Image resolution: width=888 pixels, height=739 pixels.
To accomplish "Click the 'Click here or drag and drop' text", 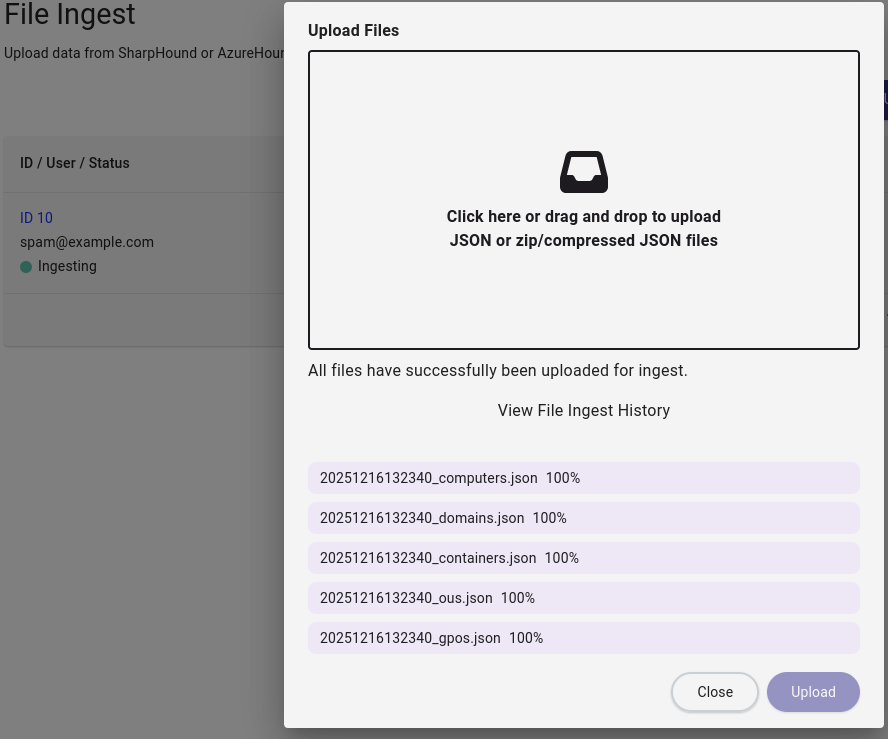I will coord(583,216).
